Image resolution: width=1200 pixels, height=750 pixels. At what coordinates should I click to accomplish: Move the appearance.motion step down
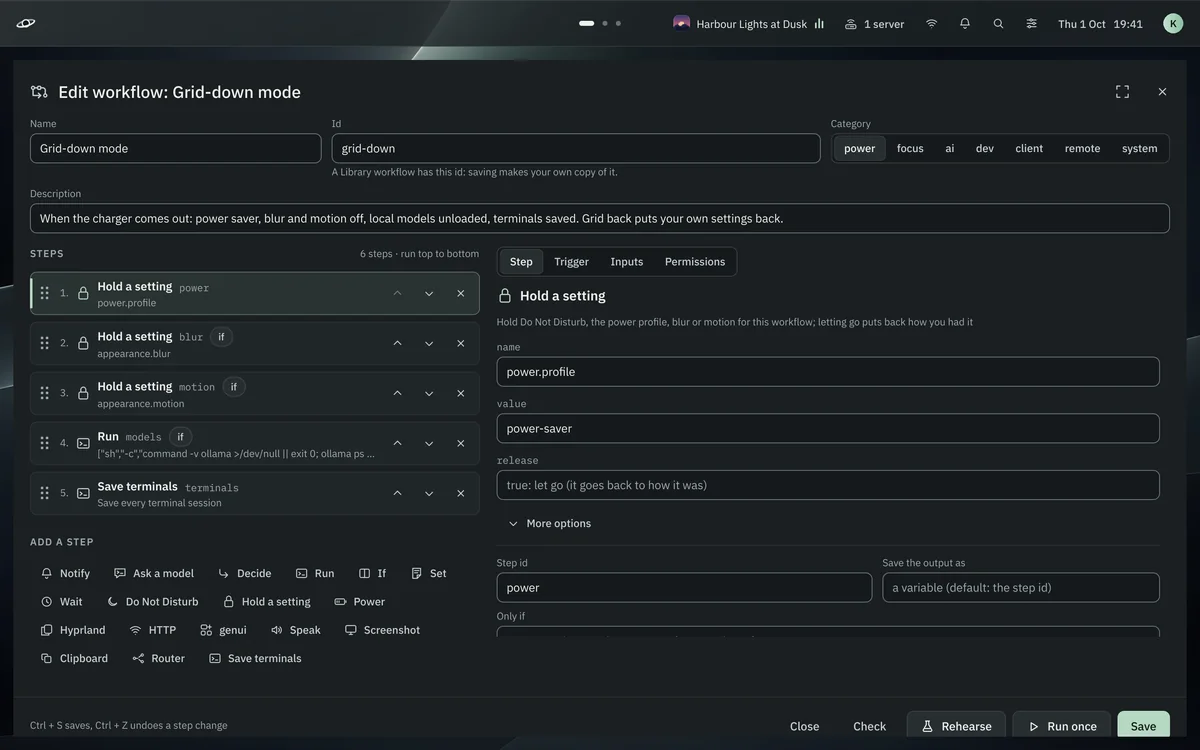coord(429,393)
